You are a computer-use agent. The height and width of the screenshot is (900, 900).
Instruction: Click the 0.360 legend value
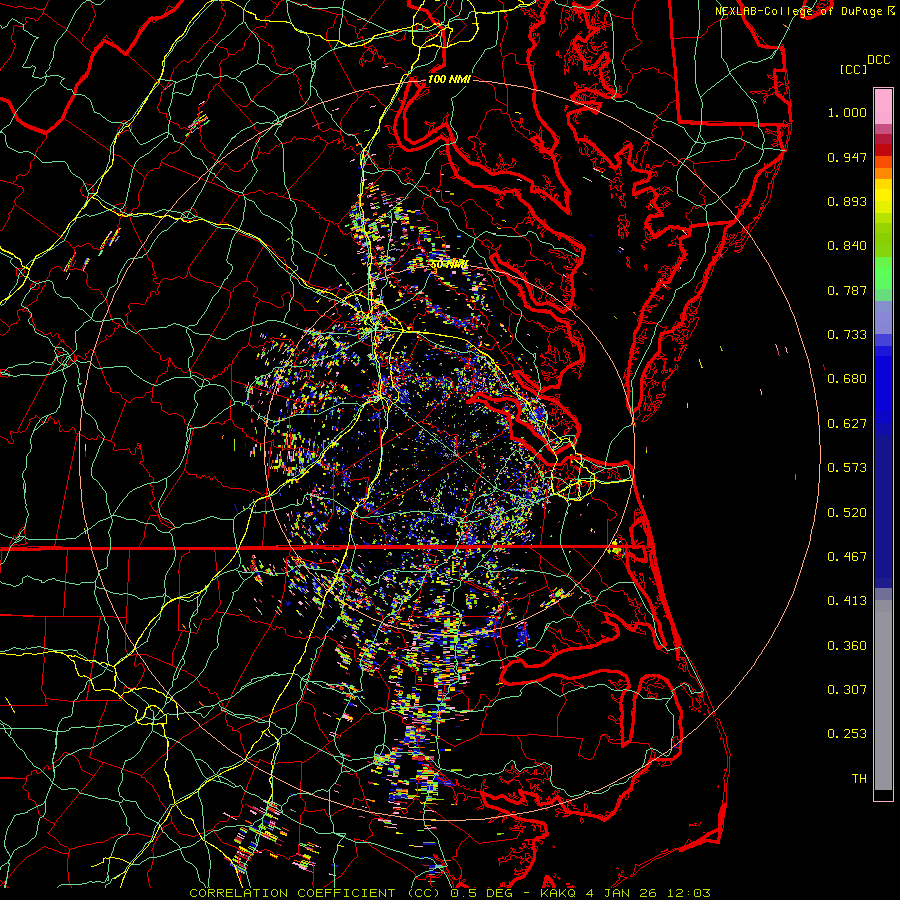[847, 646]
